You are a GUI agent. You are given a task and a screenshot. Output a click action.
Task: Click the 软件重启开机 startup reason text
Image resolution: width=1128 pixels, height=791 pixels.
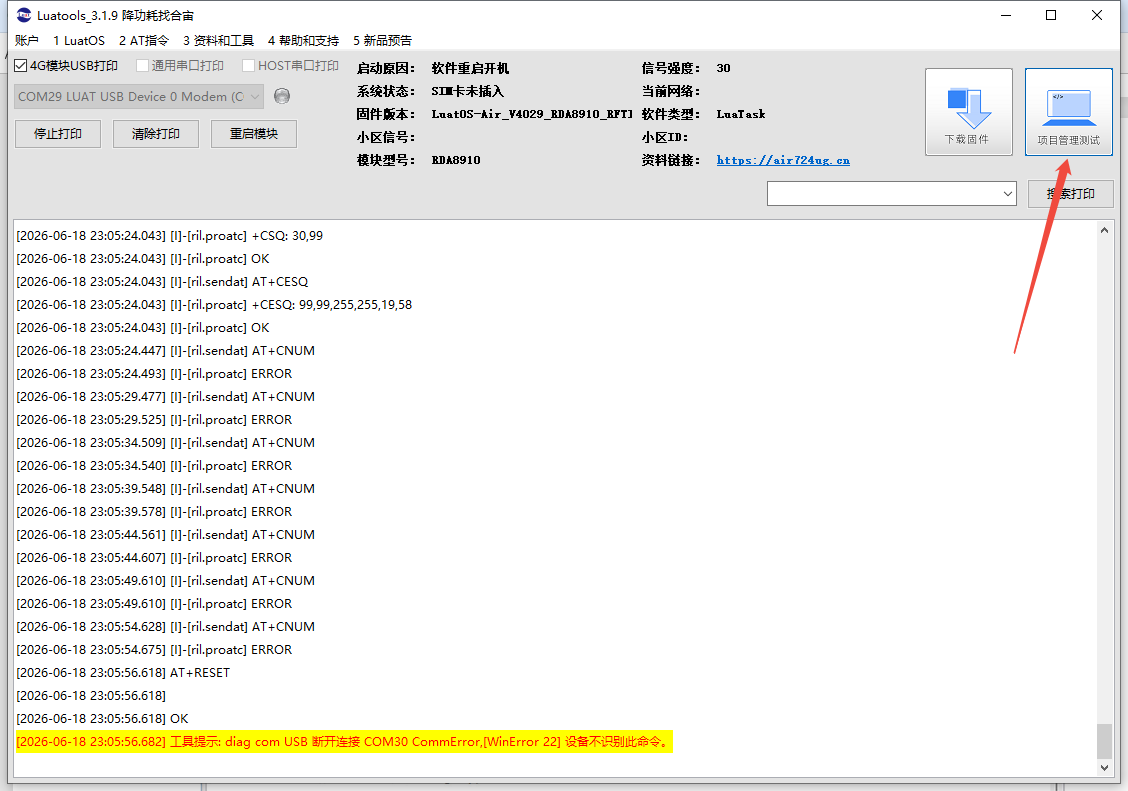click(x=470, y=68)
